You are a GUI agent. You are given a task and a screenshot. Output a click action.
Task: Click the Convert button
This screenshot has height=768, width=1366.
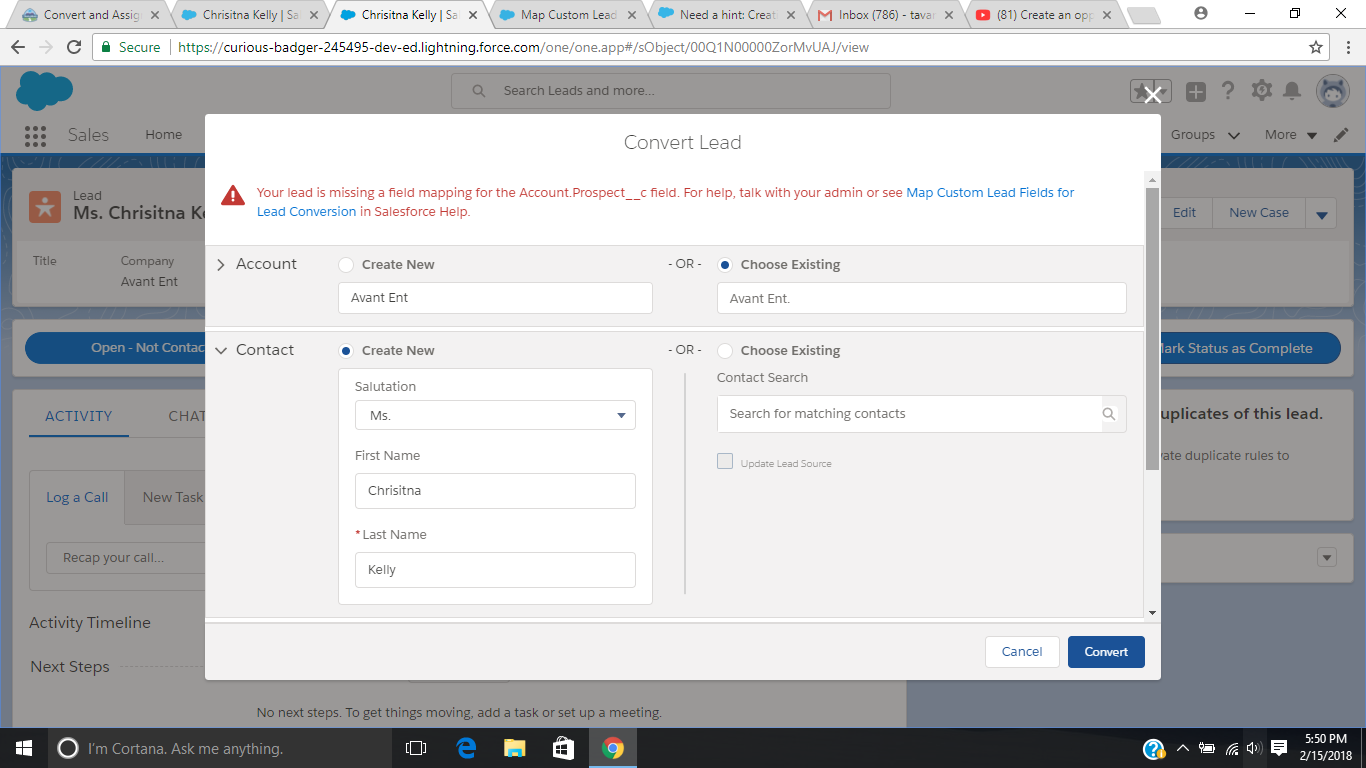pos(1106,652)
